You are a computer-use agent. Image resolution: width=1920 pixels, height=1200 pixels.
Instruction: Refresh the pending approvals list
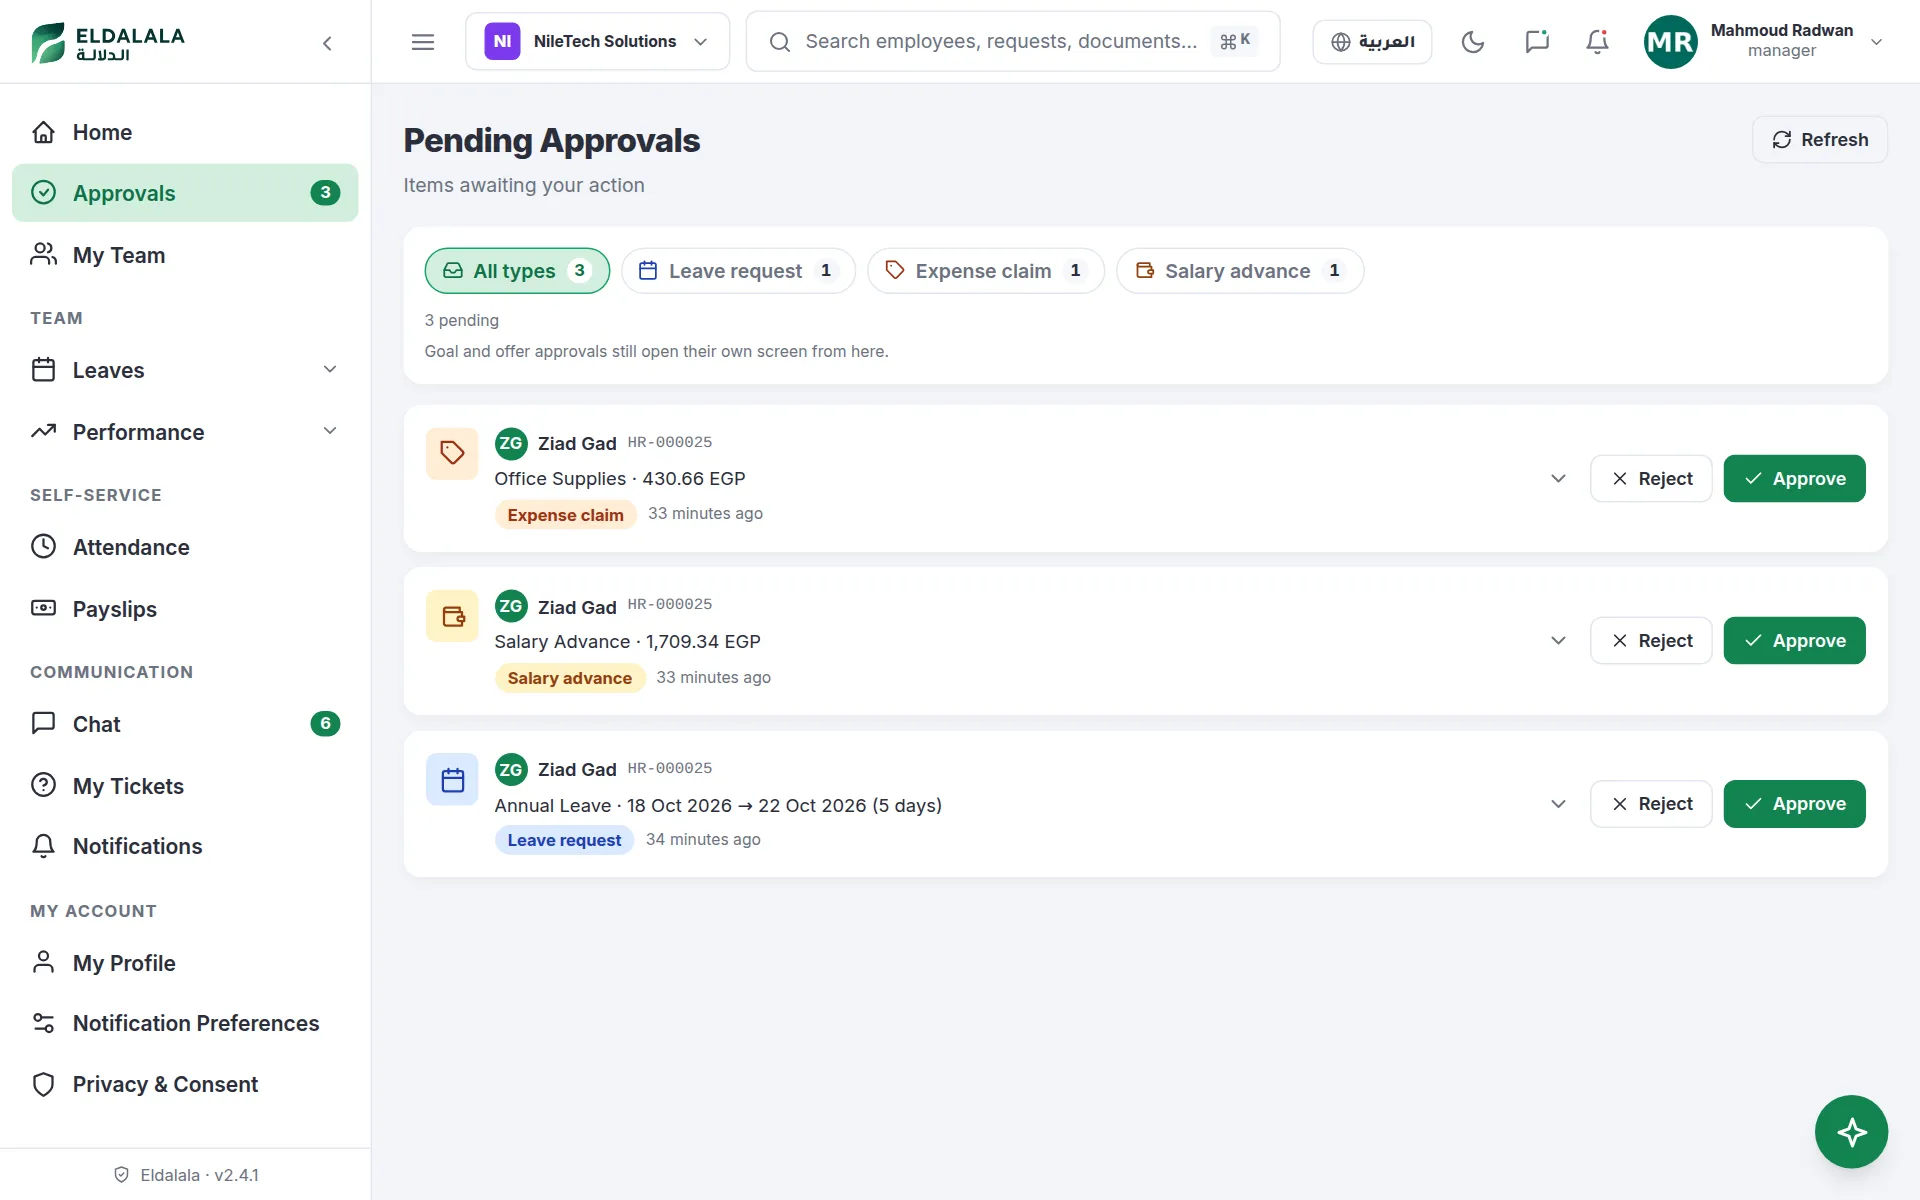(x=1819, y=140)
